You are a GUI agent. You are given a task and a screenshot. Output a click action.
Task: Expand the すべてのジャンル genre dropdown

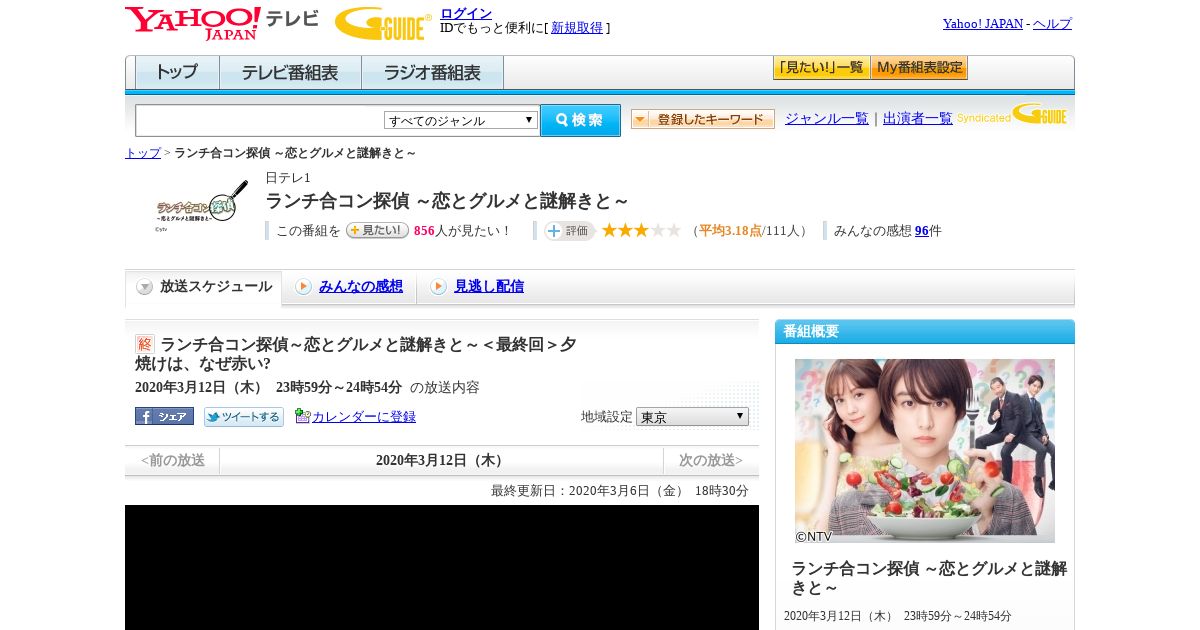coord(461,120)
